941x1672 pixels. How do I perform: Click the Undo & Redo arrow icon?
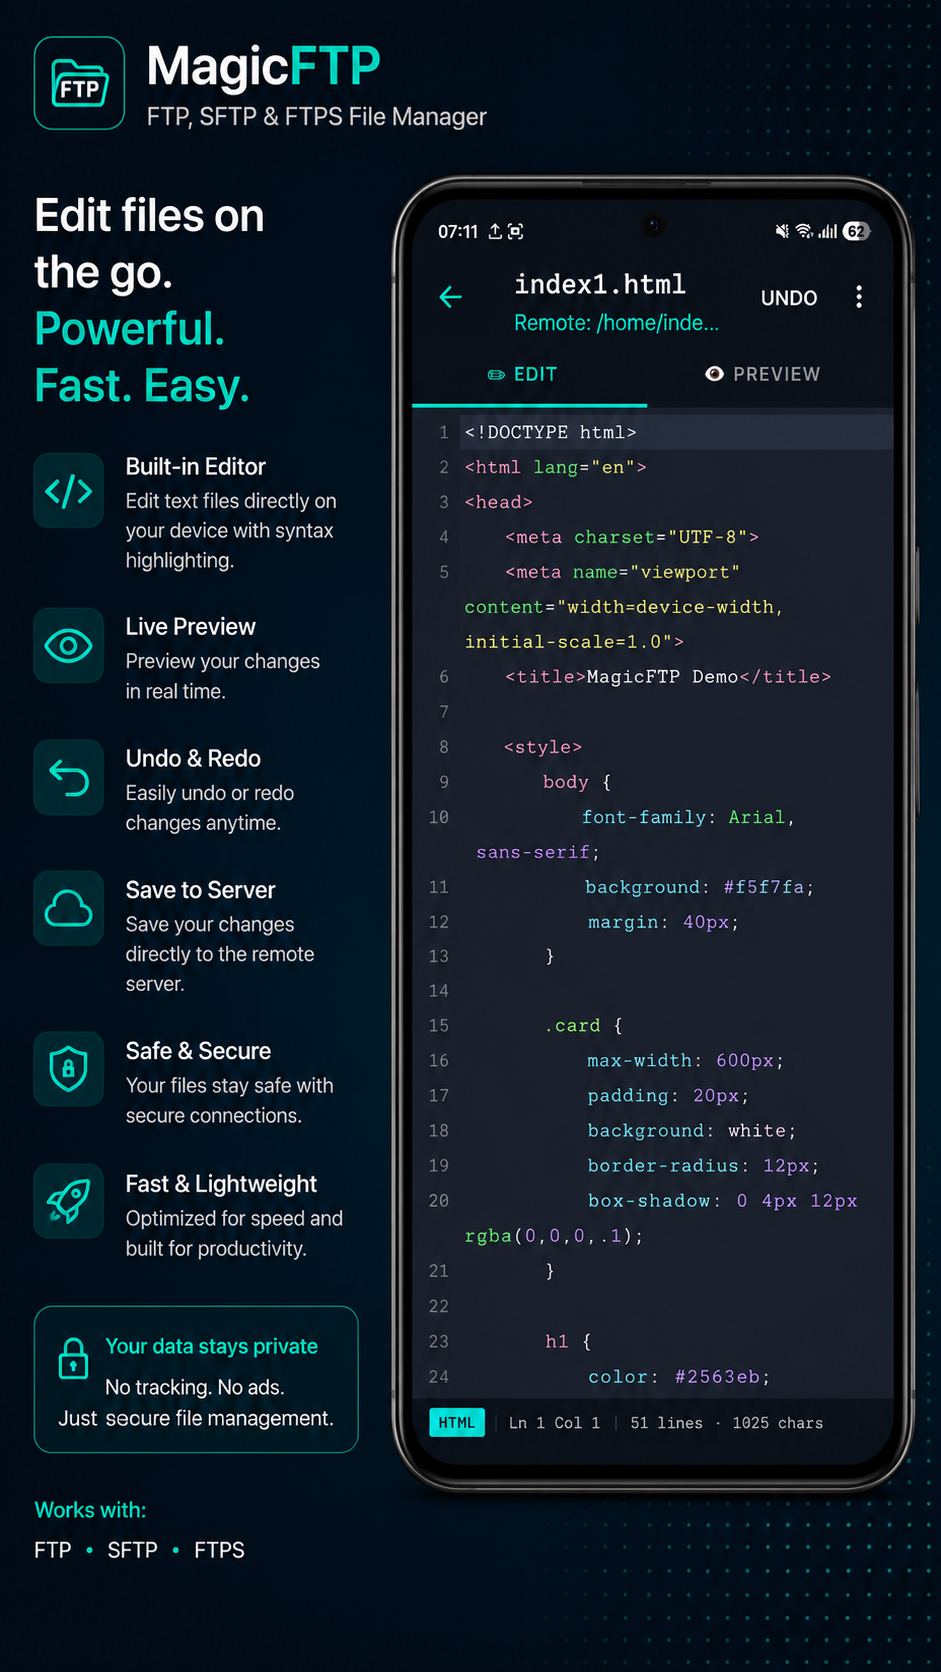(69, 778)
